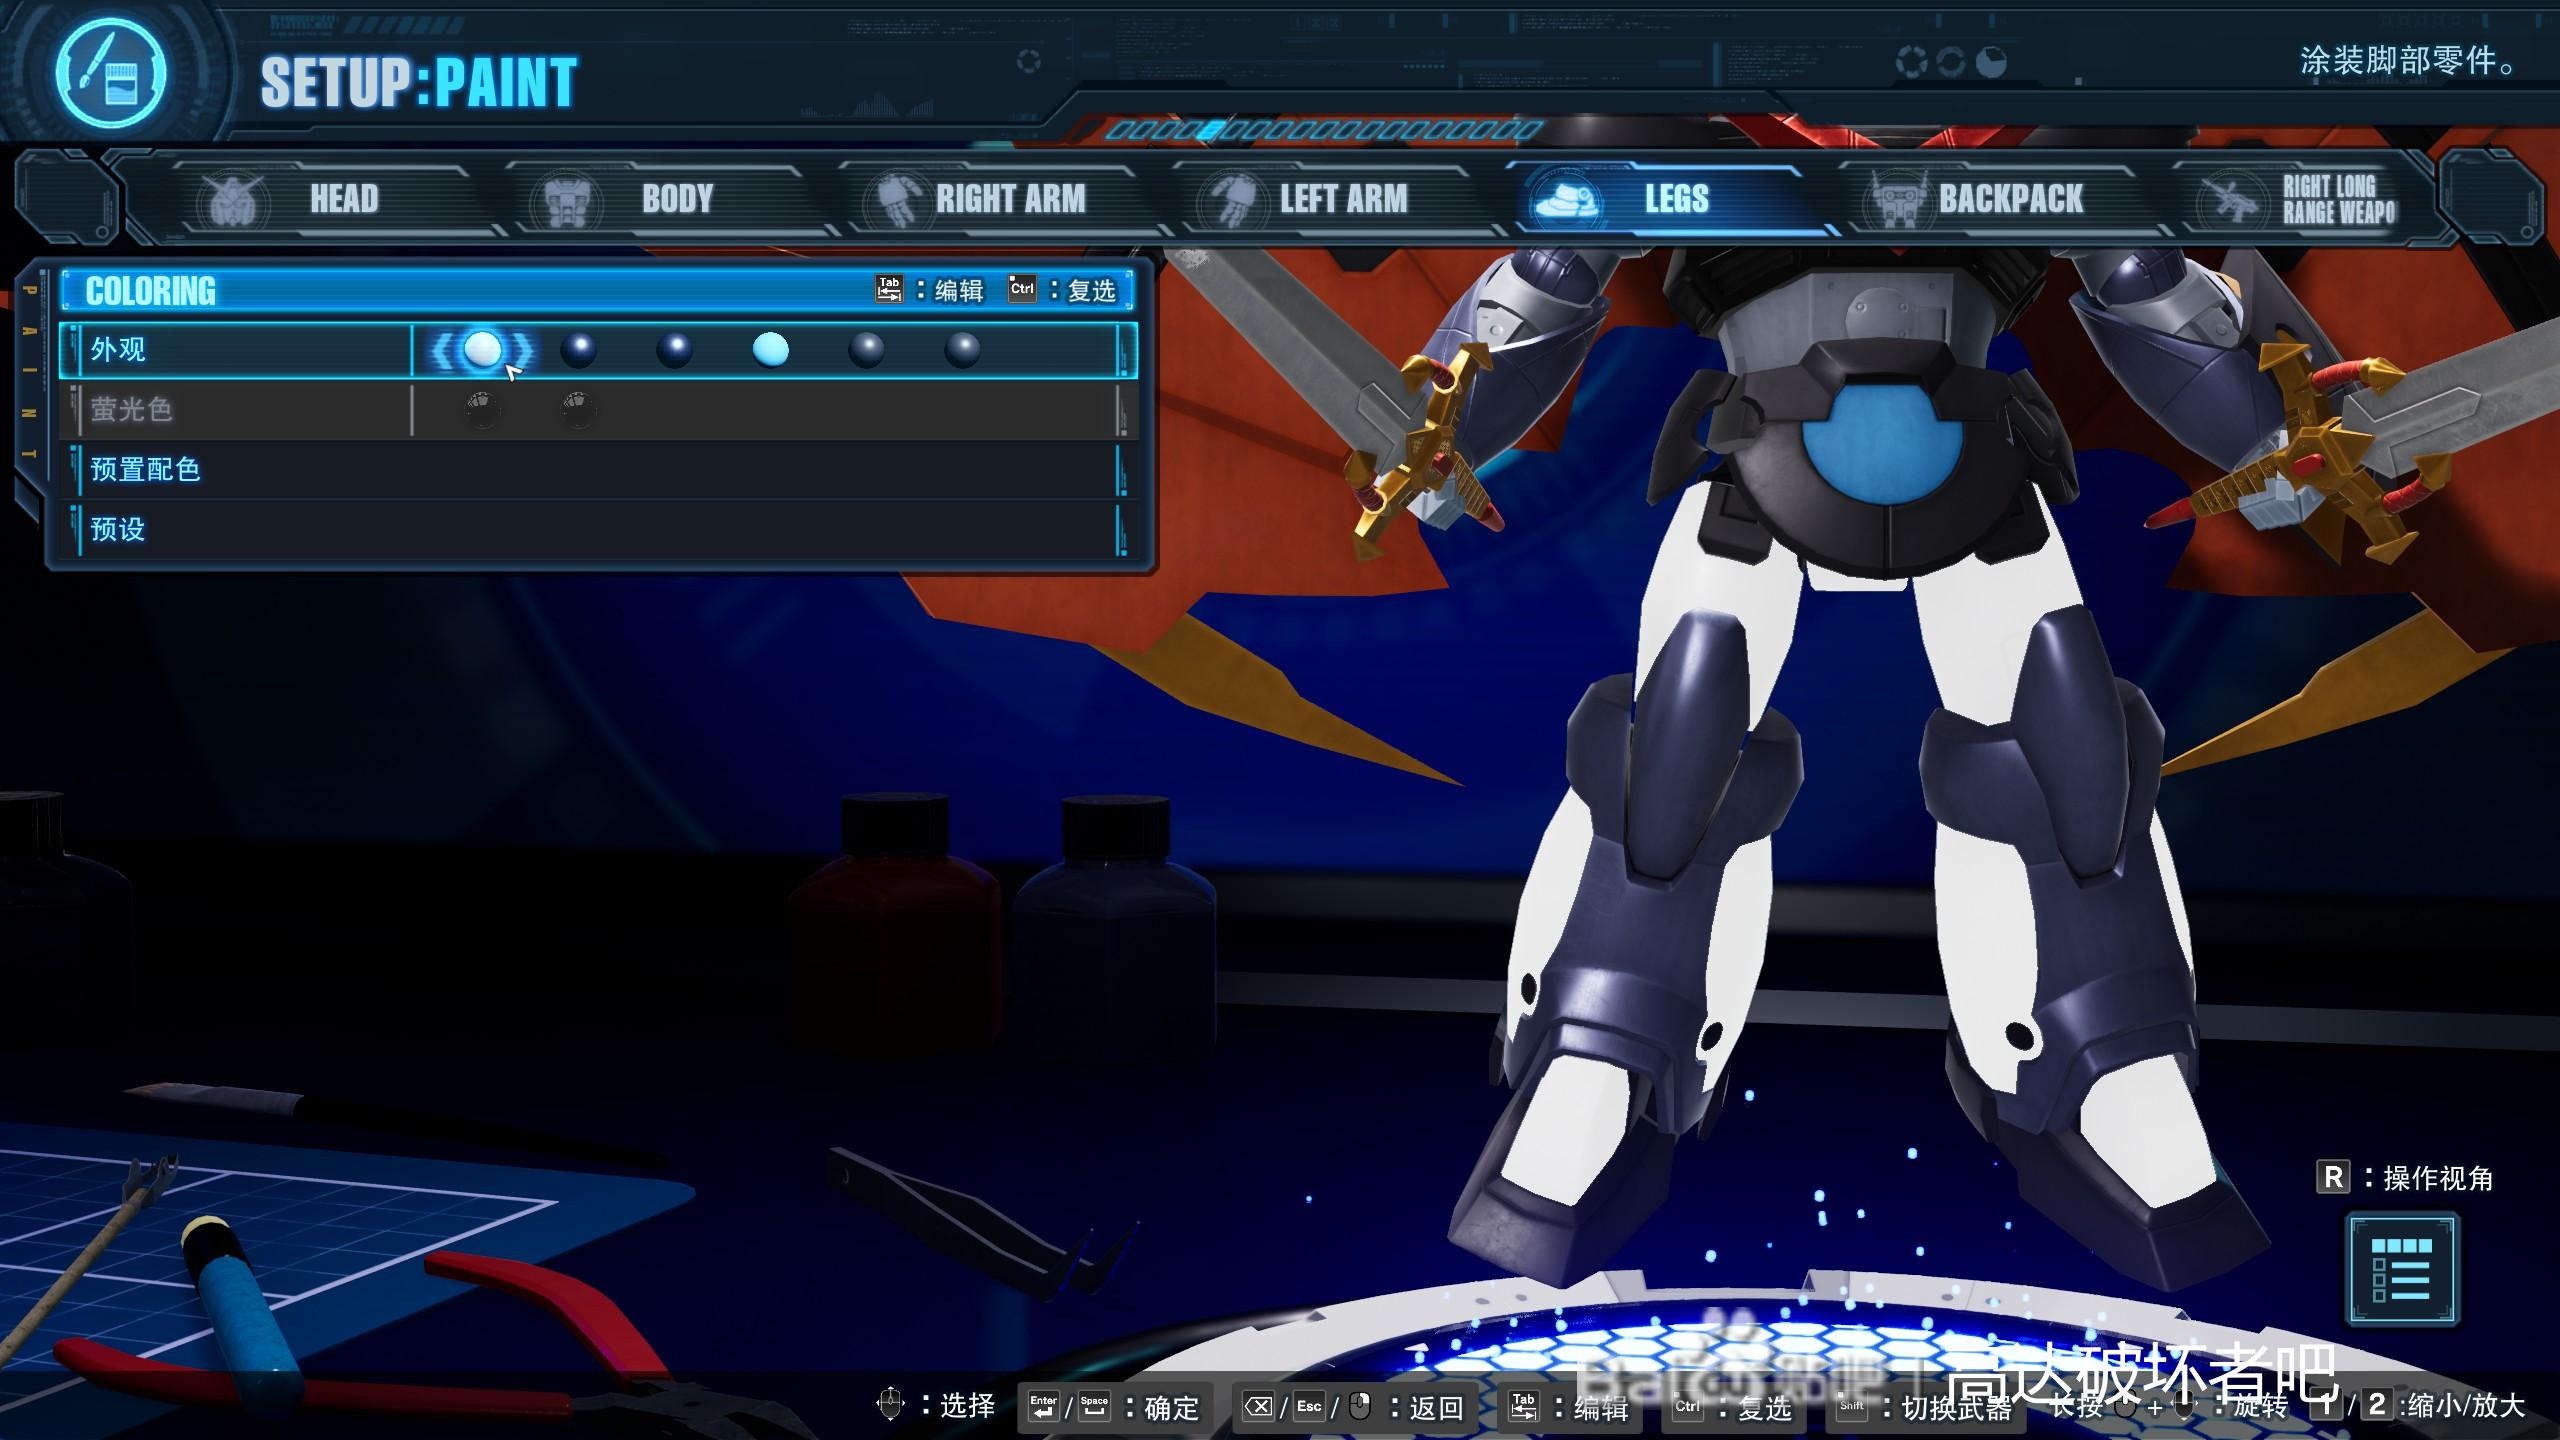Click the right mouse button icon beside 返回
Image resolution: width=2560 pixels, height=1440 pixels.
coord(1360,1406)
